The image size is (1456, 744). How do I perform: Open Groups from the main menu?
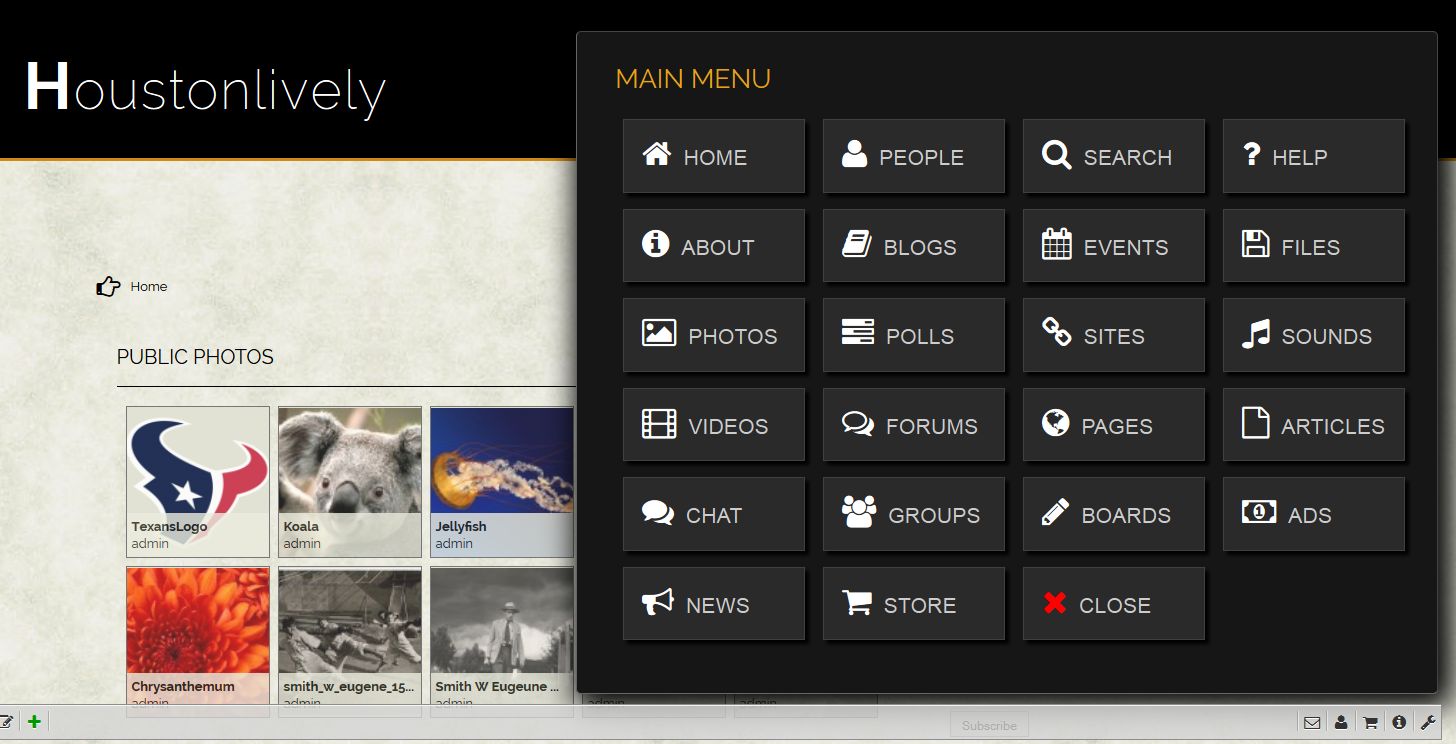point(913,514)
